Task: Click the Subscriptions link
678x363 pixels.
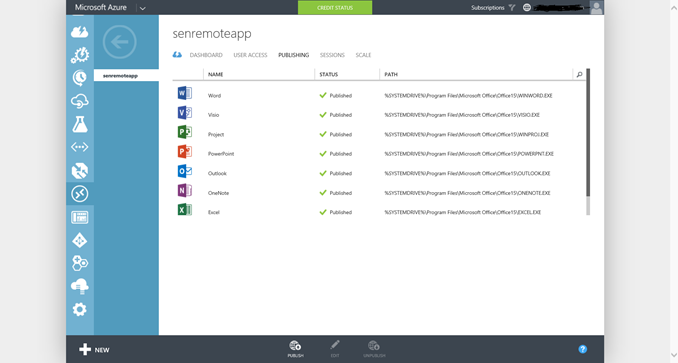Action: (487, 7)
